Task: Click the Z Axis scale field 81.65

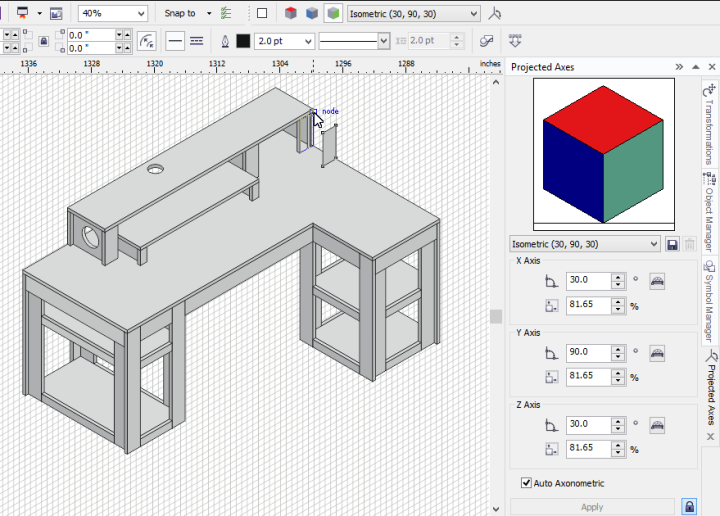Action: coord(588,448)
